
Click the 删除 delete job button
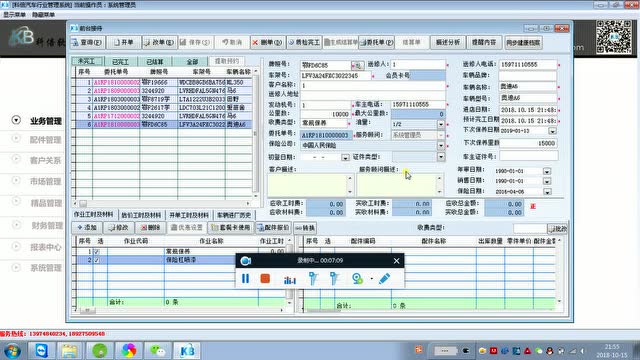[x=150, y=228]
